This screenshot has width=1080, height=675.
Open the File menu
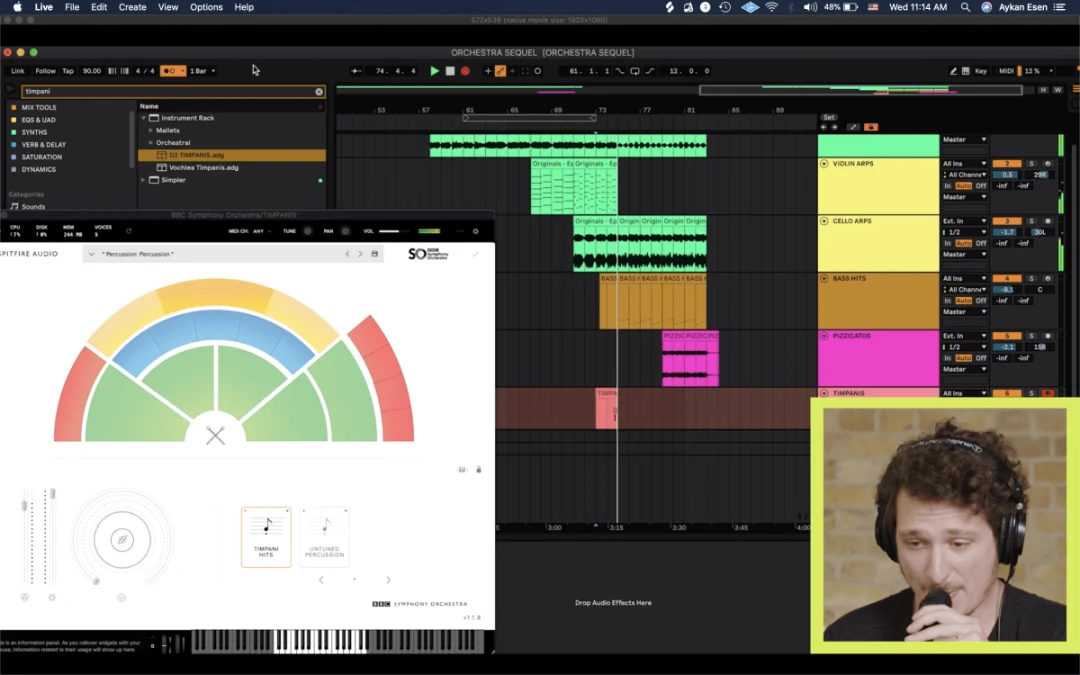click(72, 7)
